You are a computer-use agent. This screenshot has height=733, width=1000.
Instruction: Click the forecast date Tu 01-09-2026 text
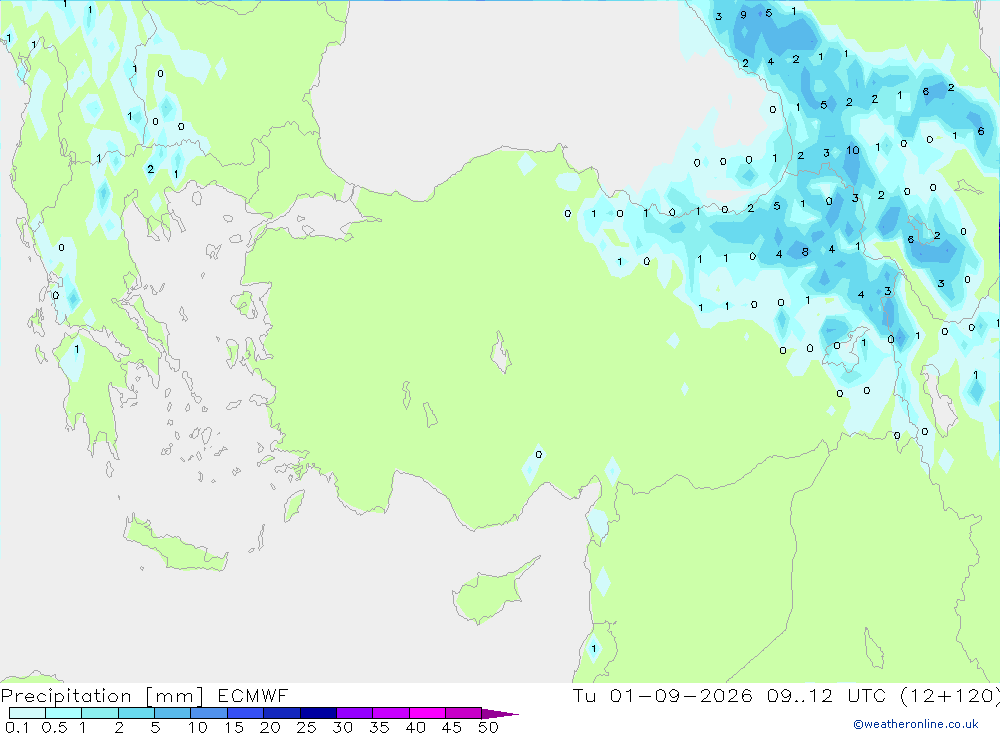[663, 695]
